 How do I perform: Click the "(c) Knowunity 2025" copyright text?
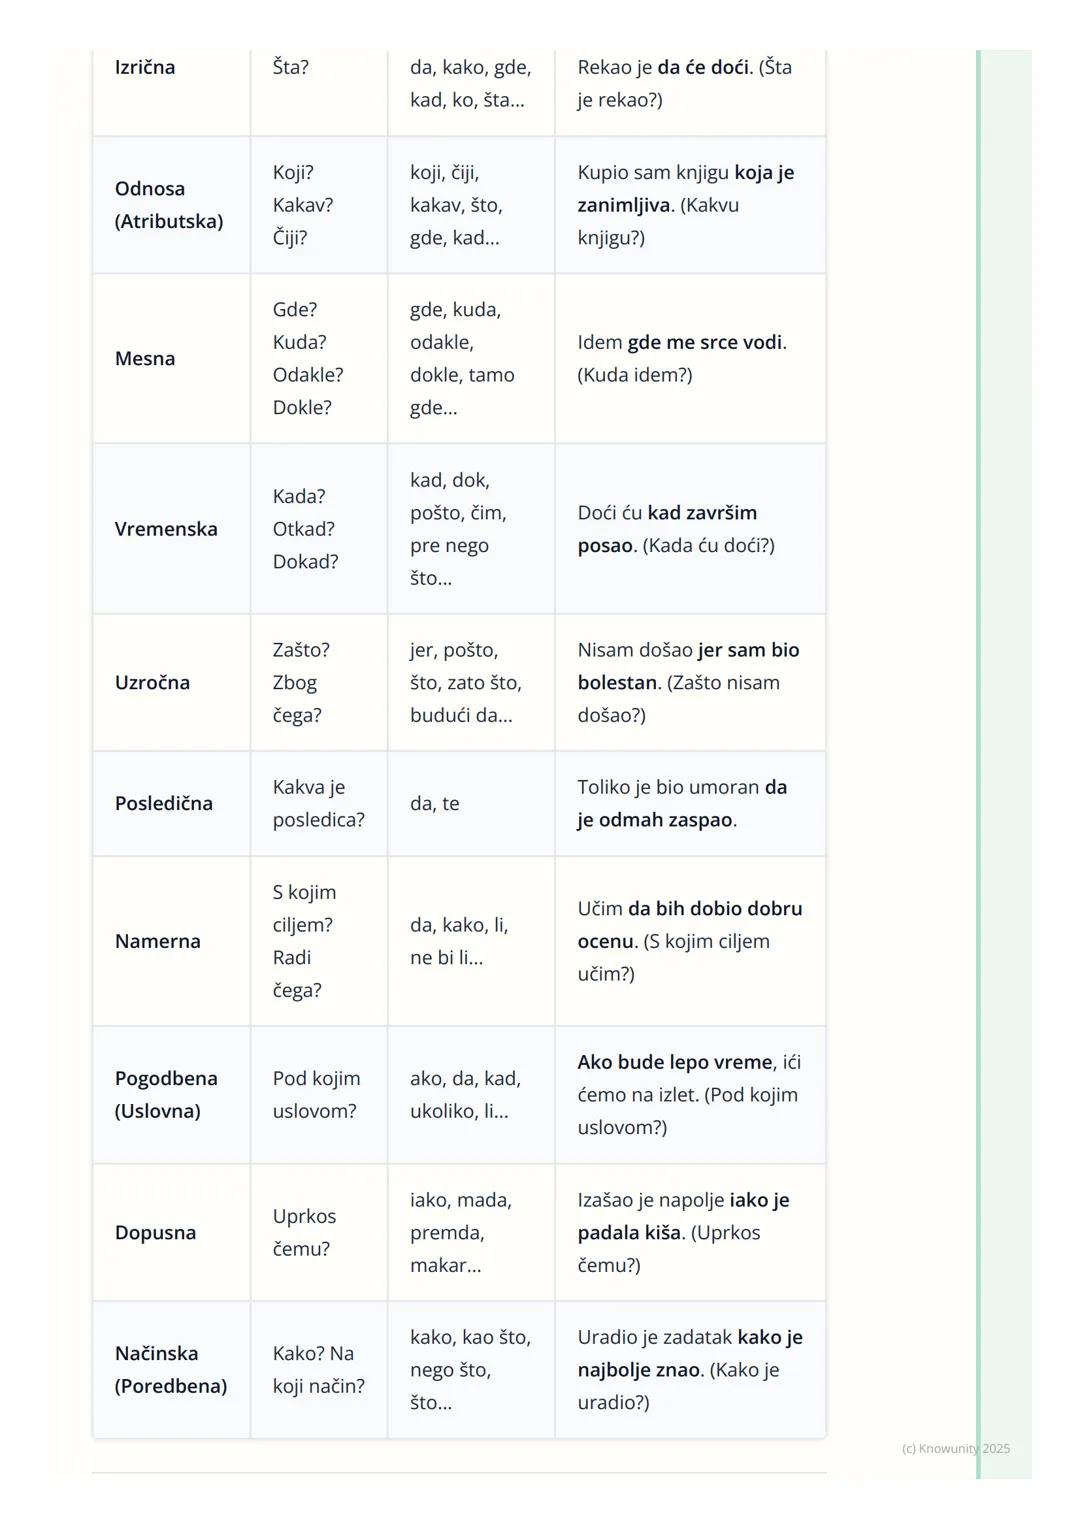[x=955, y=1448]
